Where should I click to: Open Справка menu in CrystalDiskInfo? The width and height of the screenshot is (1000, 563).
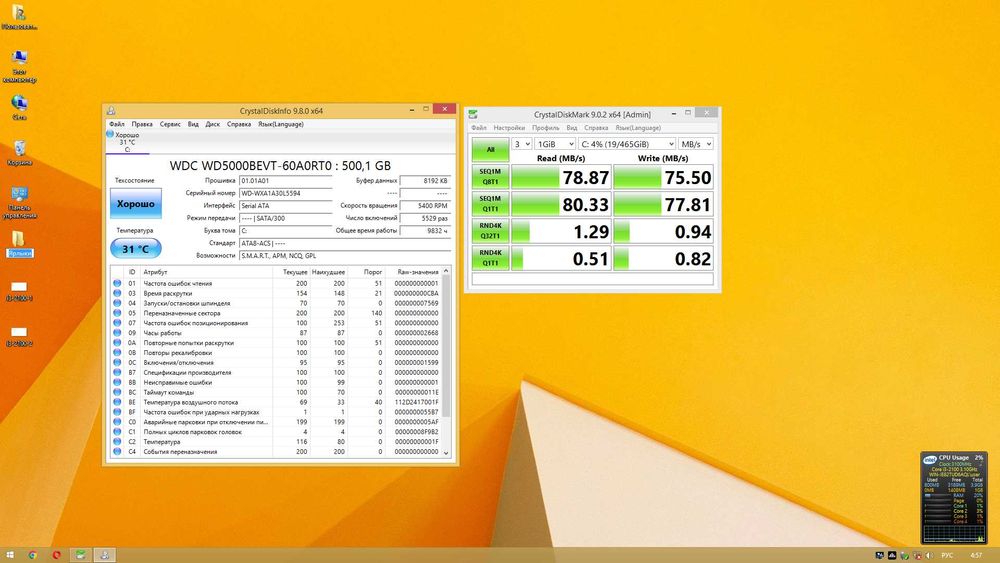pyautogui.click(x=239, y=124)
